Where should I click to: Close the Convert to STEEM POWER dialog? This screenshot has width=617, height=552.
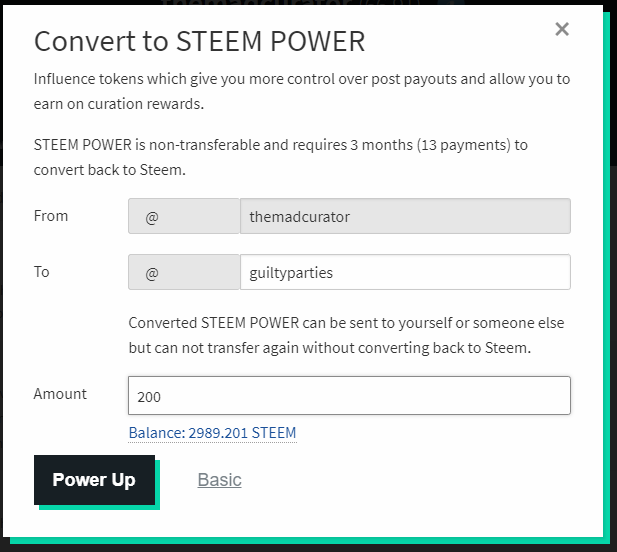coord(562,30)
